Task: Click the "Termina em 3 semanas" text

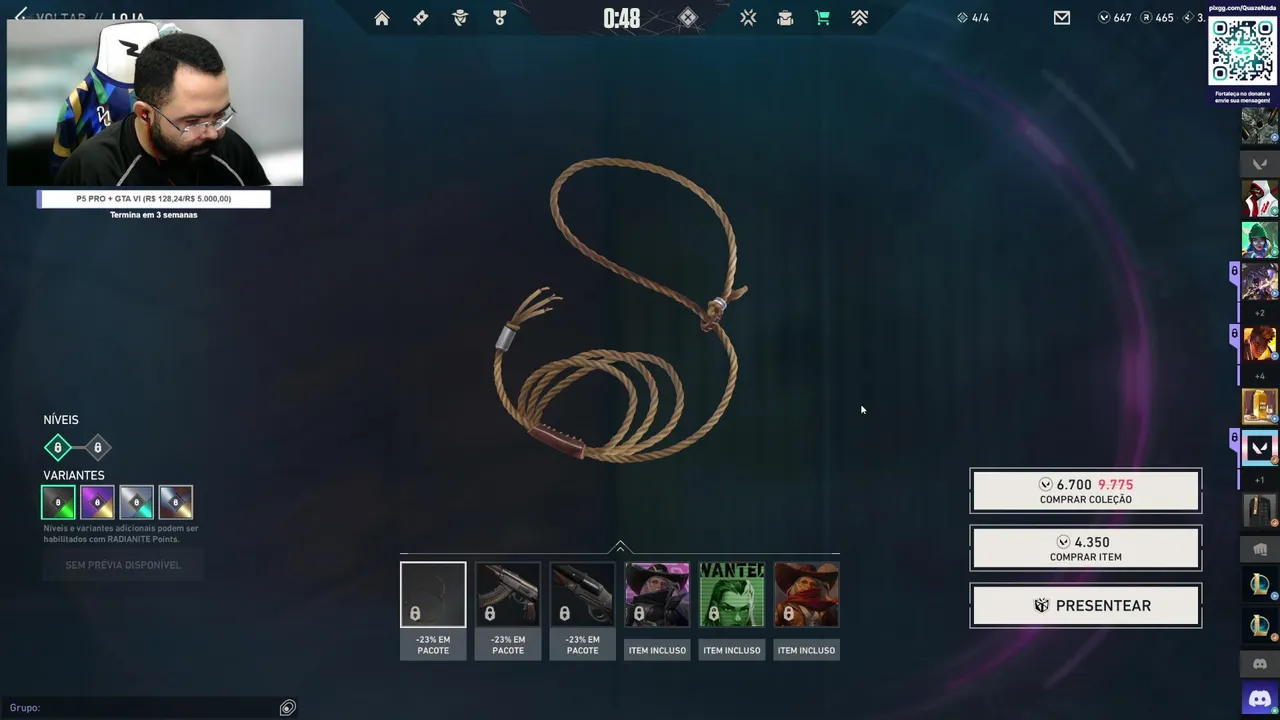Action: tap(154, 215)
